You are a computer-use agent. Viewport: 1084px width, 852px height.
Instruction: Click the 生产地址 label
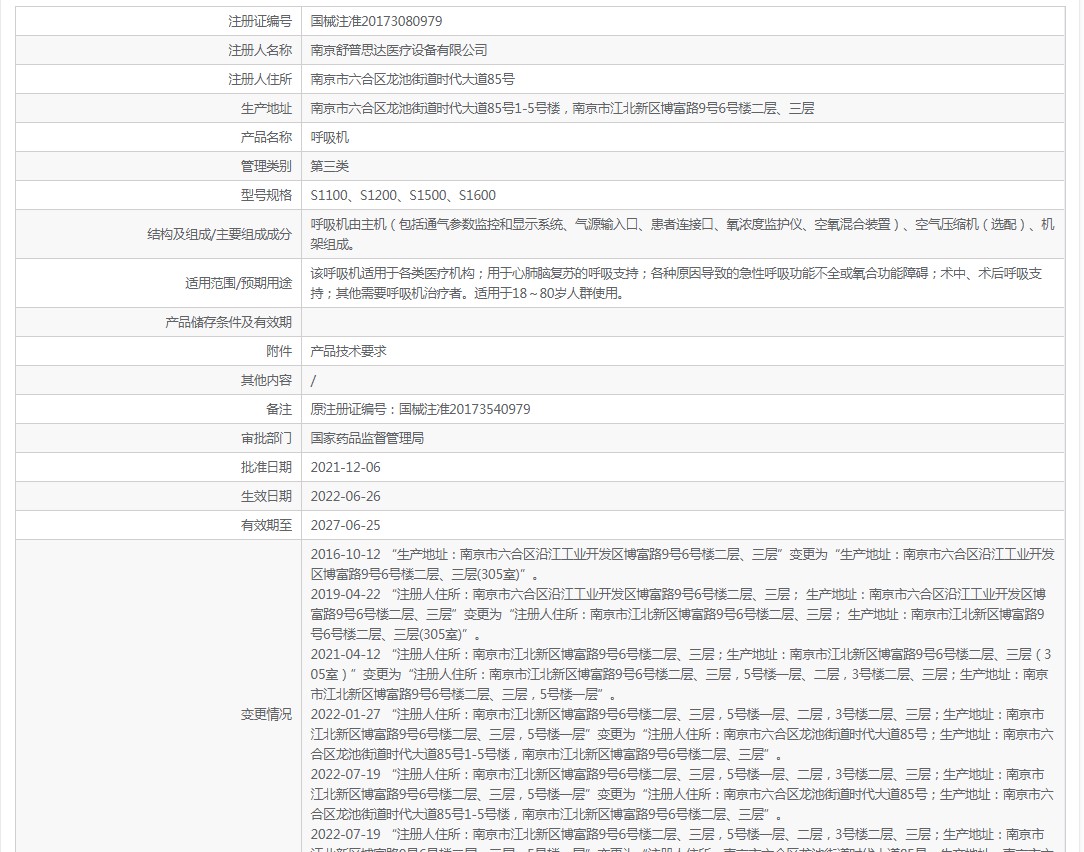[266, 109]
